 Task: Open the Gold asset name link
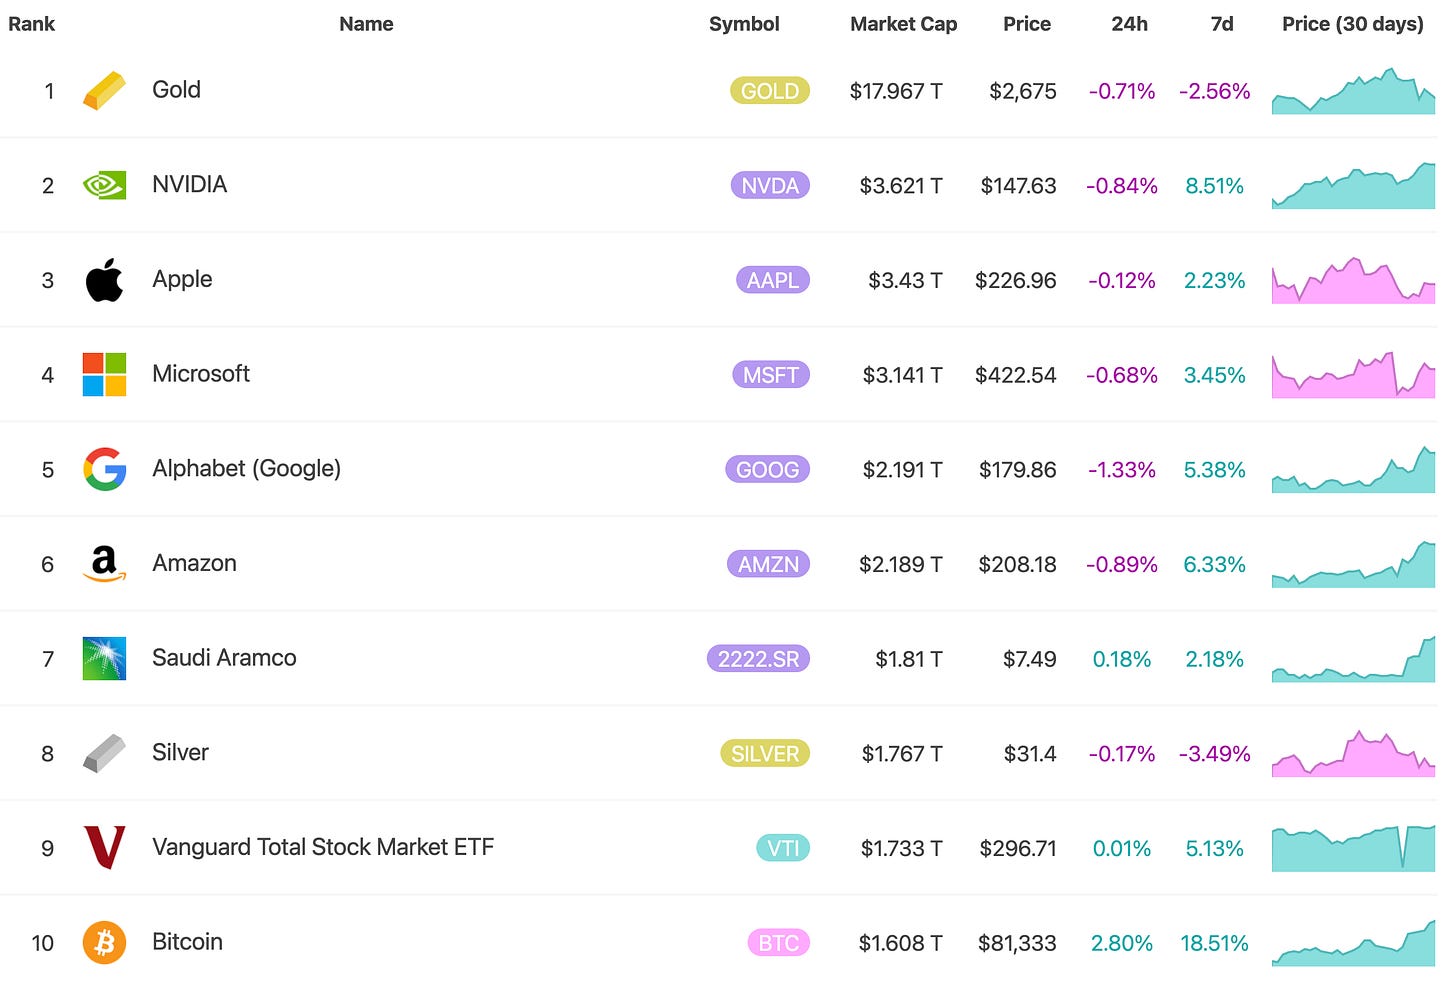point(176,90)
